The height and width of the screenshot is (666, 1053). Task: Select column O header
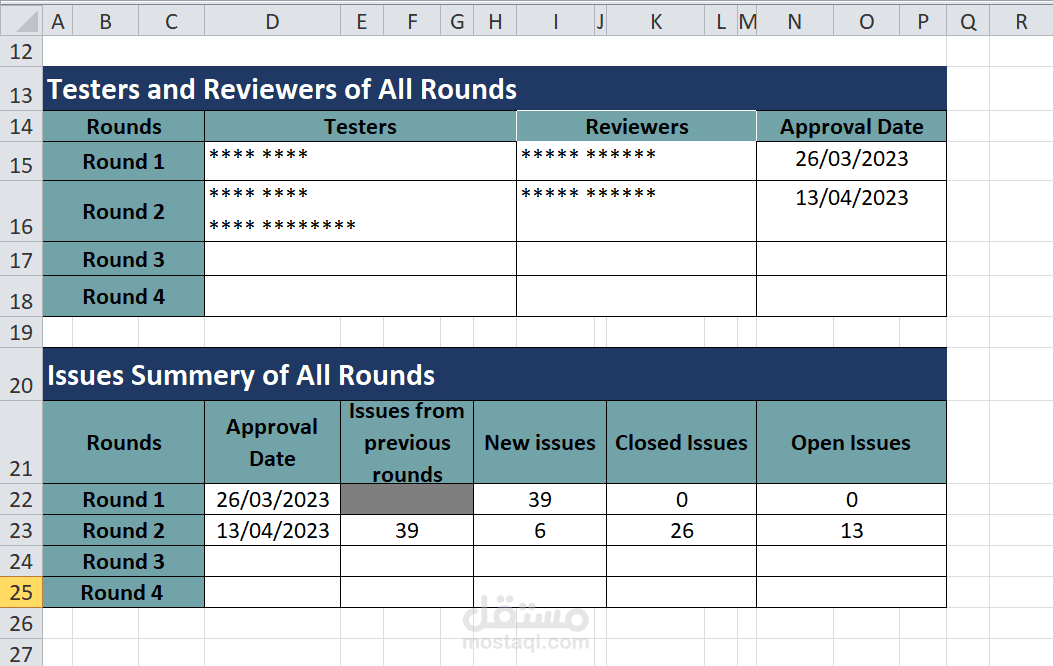866,22
